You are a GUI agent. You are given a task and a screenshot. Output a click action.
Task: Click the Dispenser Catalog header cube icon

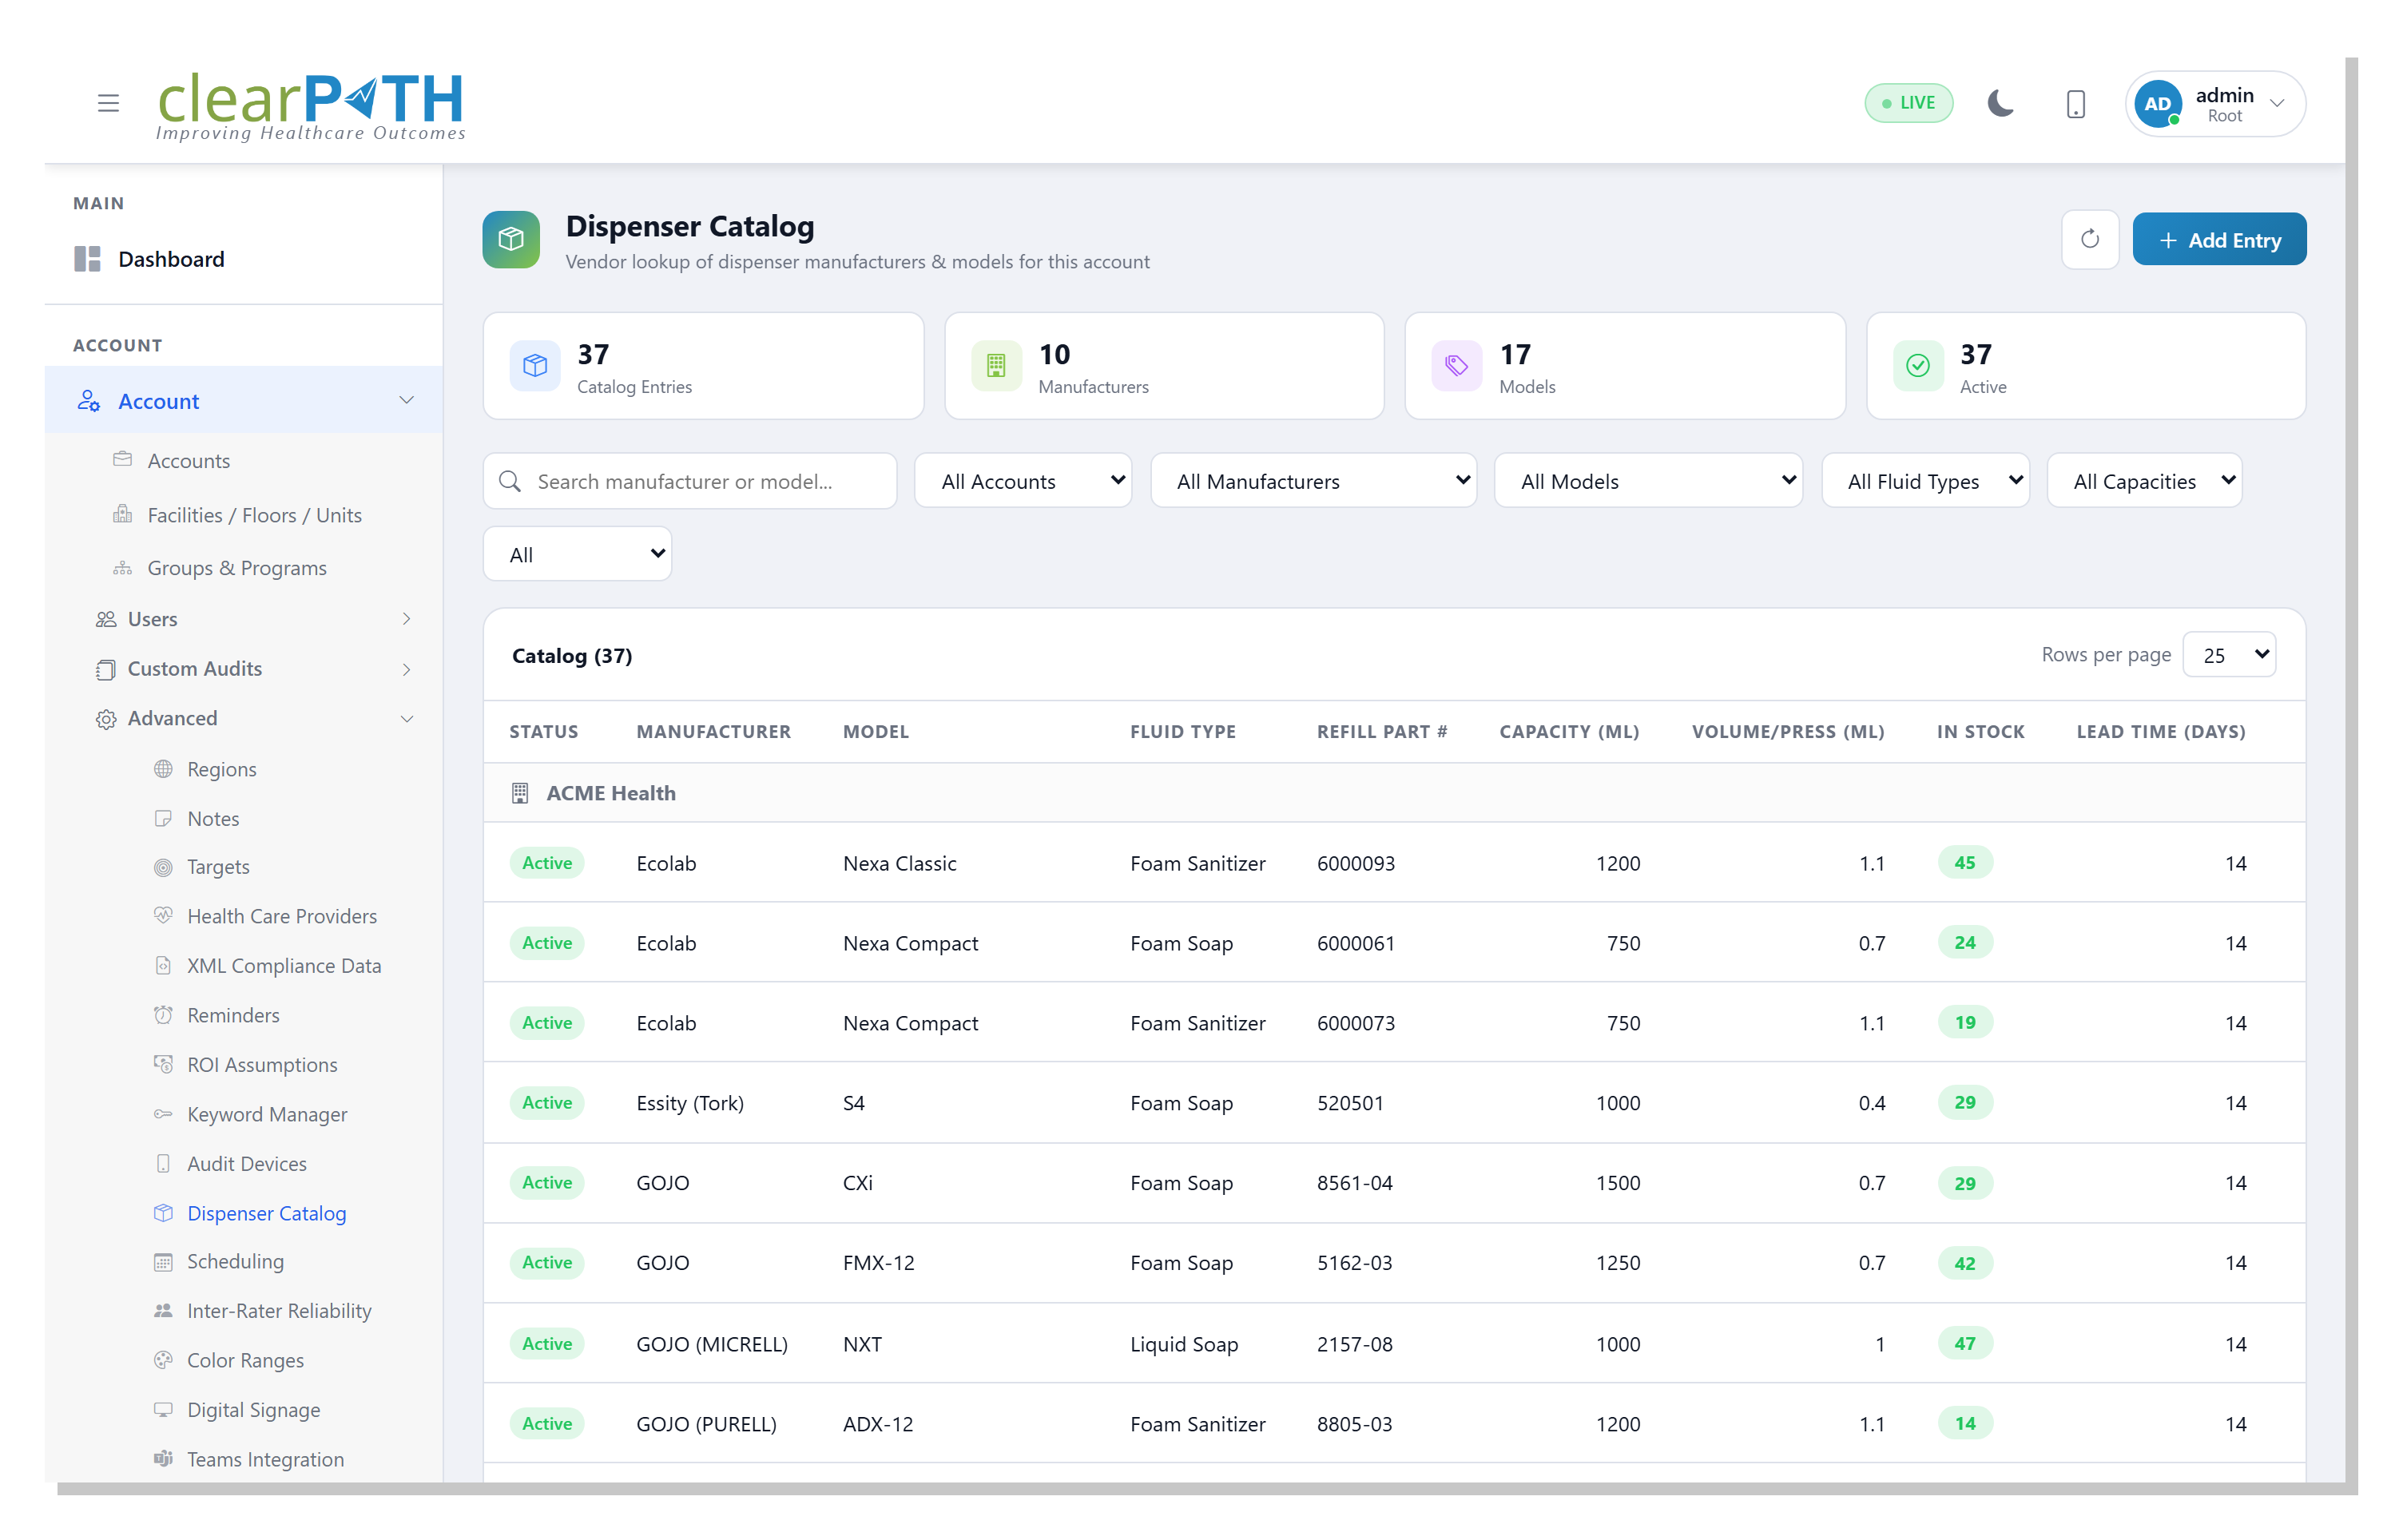pyautogui.click(x=511, y=239)
